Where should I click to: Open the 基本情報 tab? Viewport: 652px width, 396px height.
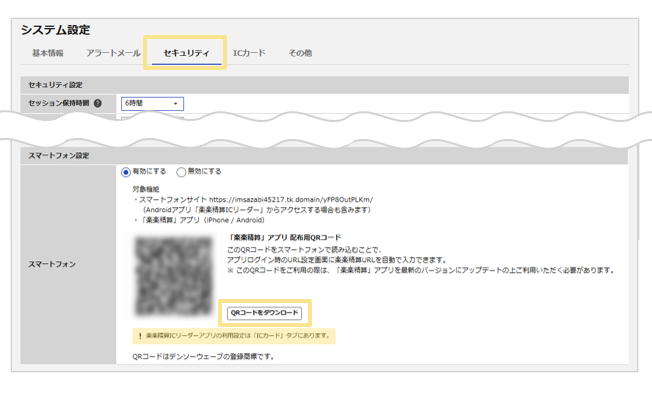pos(48,53)
